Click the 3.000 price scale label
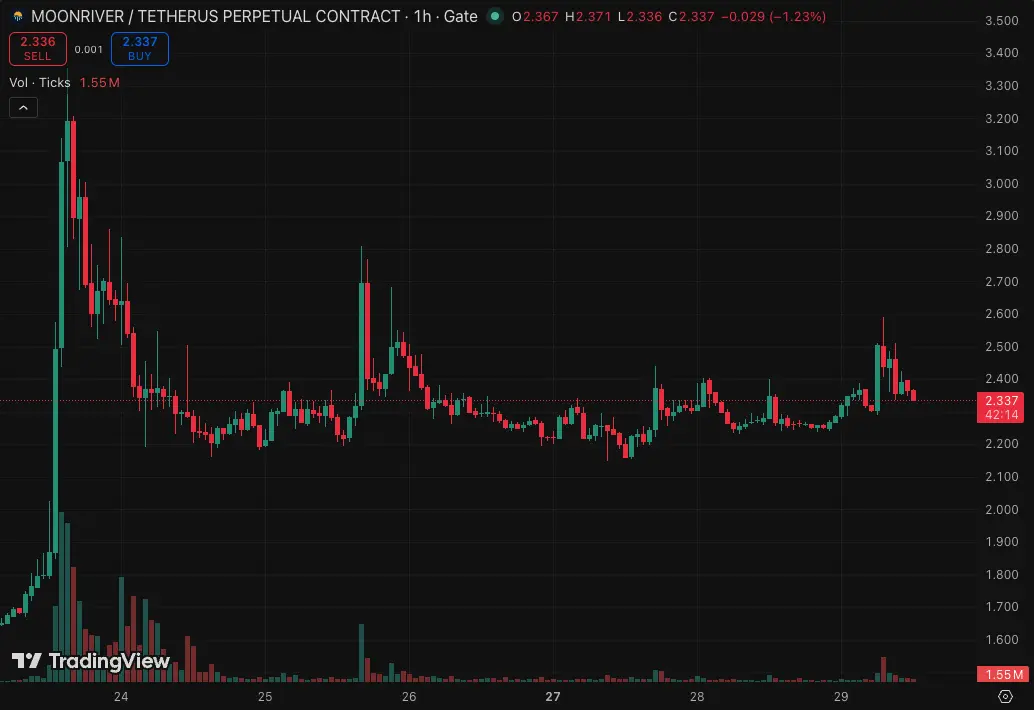 (1002, 183)
